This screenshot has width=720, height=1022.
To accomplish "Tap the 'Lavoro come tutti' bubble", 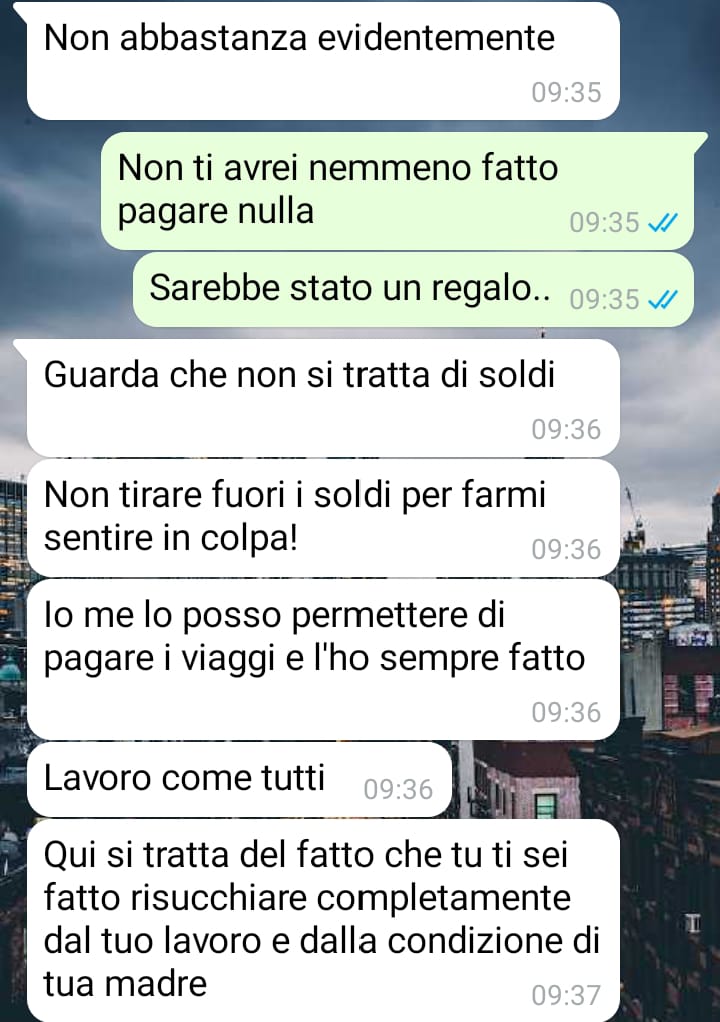I will pos(239,780).
